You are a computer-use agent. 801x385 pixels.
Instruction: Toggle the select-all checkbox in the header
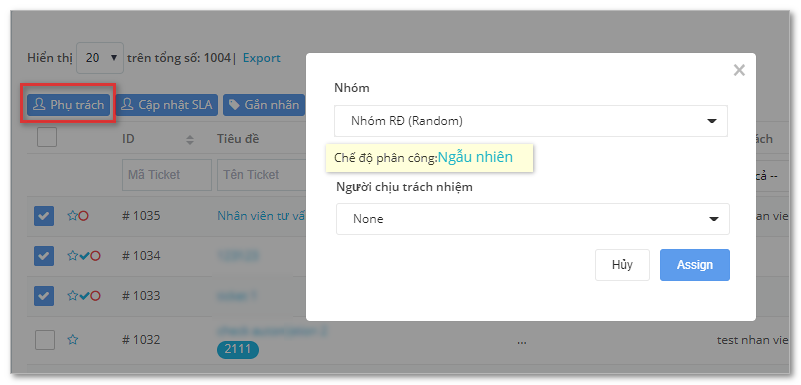[x=47, y=137]
